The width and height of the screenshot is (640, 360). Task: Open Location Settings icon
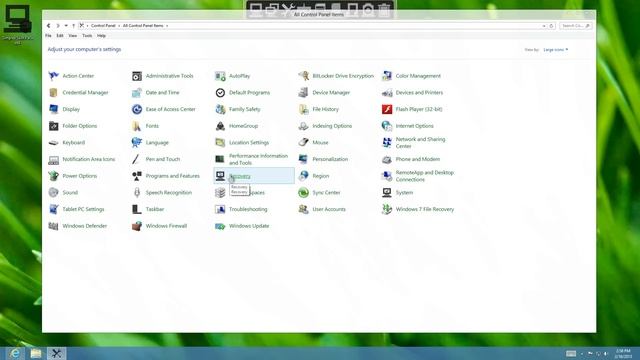pyautogui.click(x=220, y=143)
